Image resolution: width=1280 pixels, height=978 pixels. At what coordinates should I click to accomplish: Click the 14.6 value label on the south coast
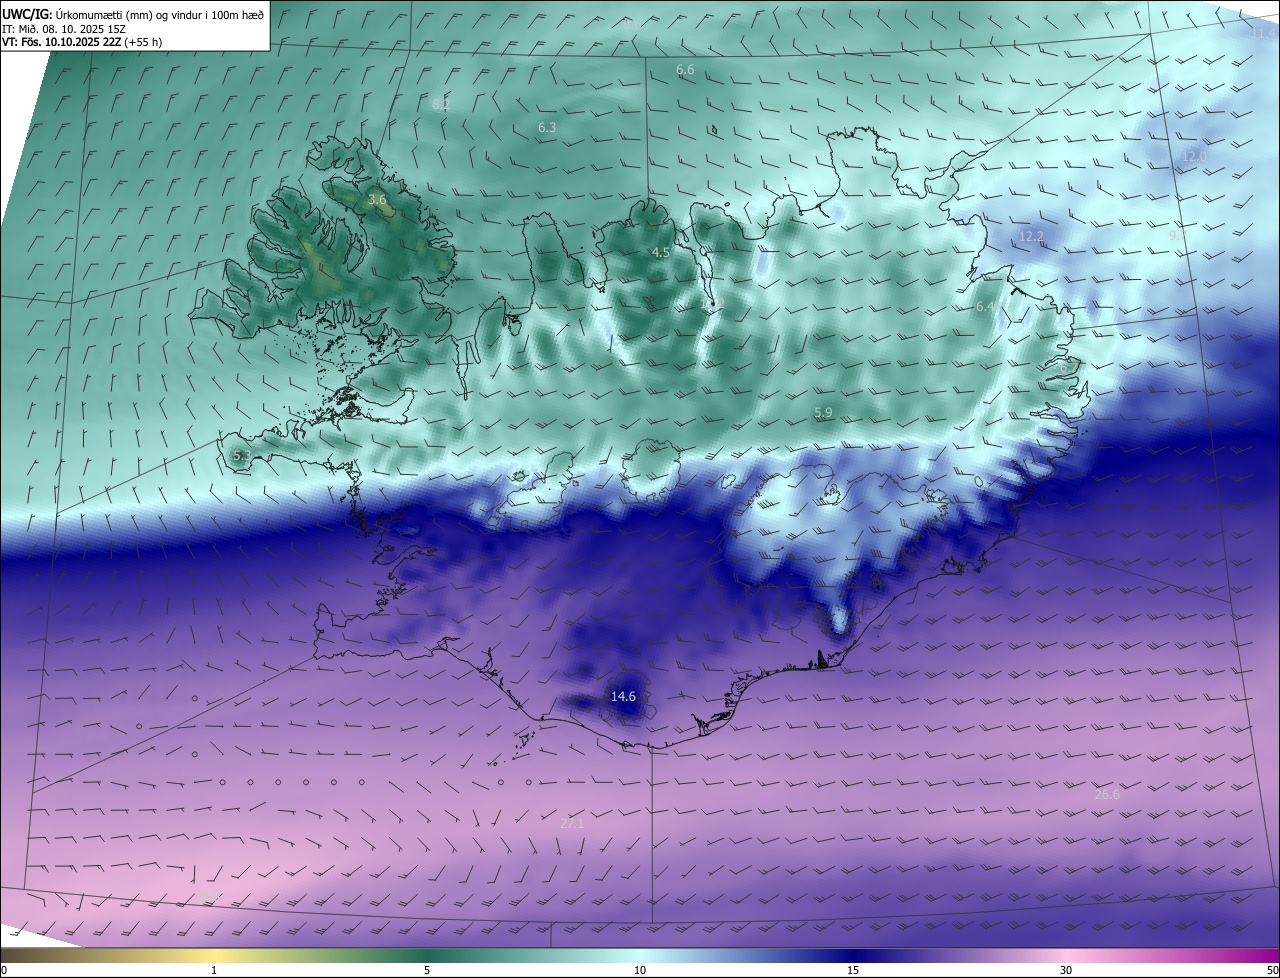tap(623, 697)
